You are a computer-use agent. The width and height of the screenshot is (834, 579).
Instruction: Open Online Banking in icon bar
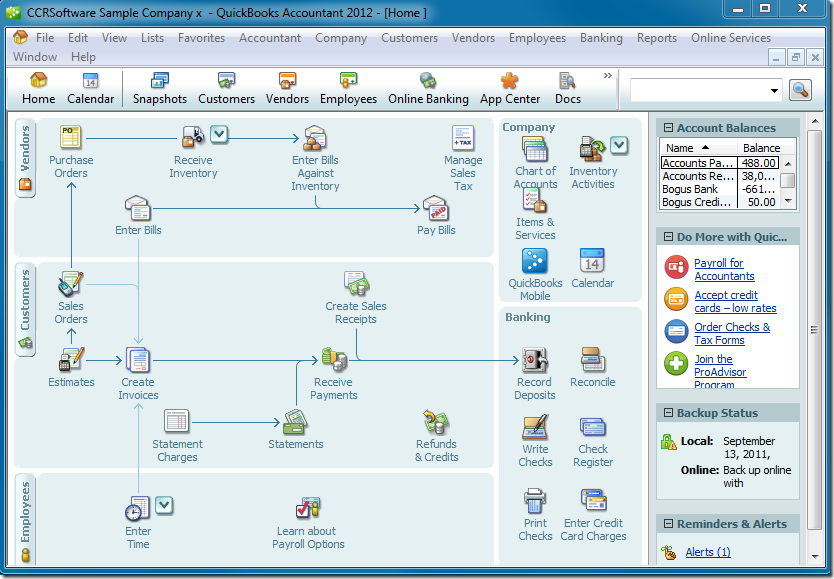tap(428, 89)
